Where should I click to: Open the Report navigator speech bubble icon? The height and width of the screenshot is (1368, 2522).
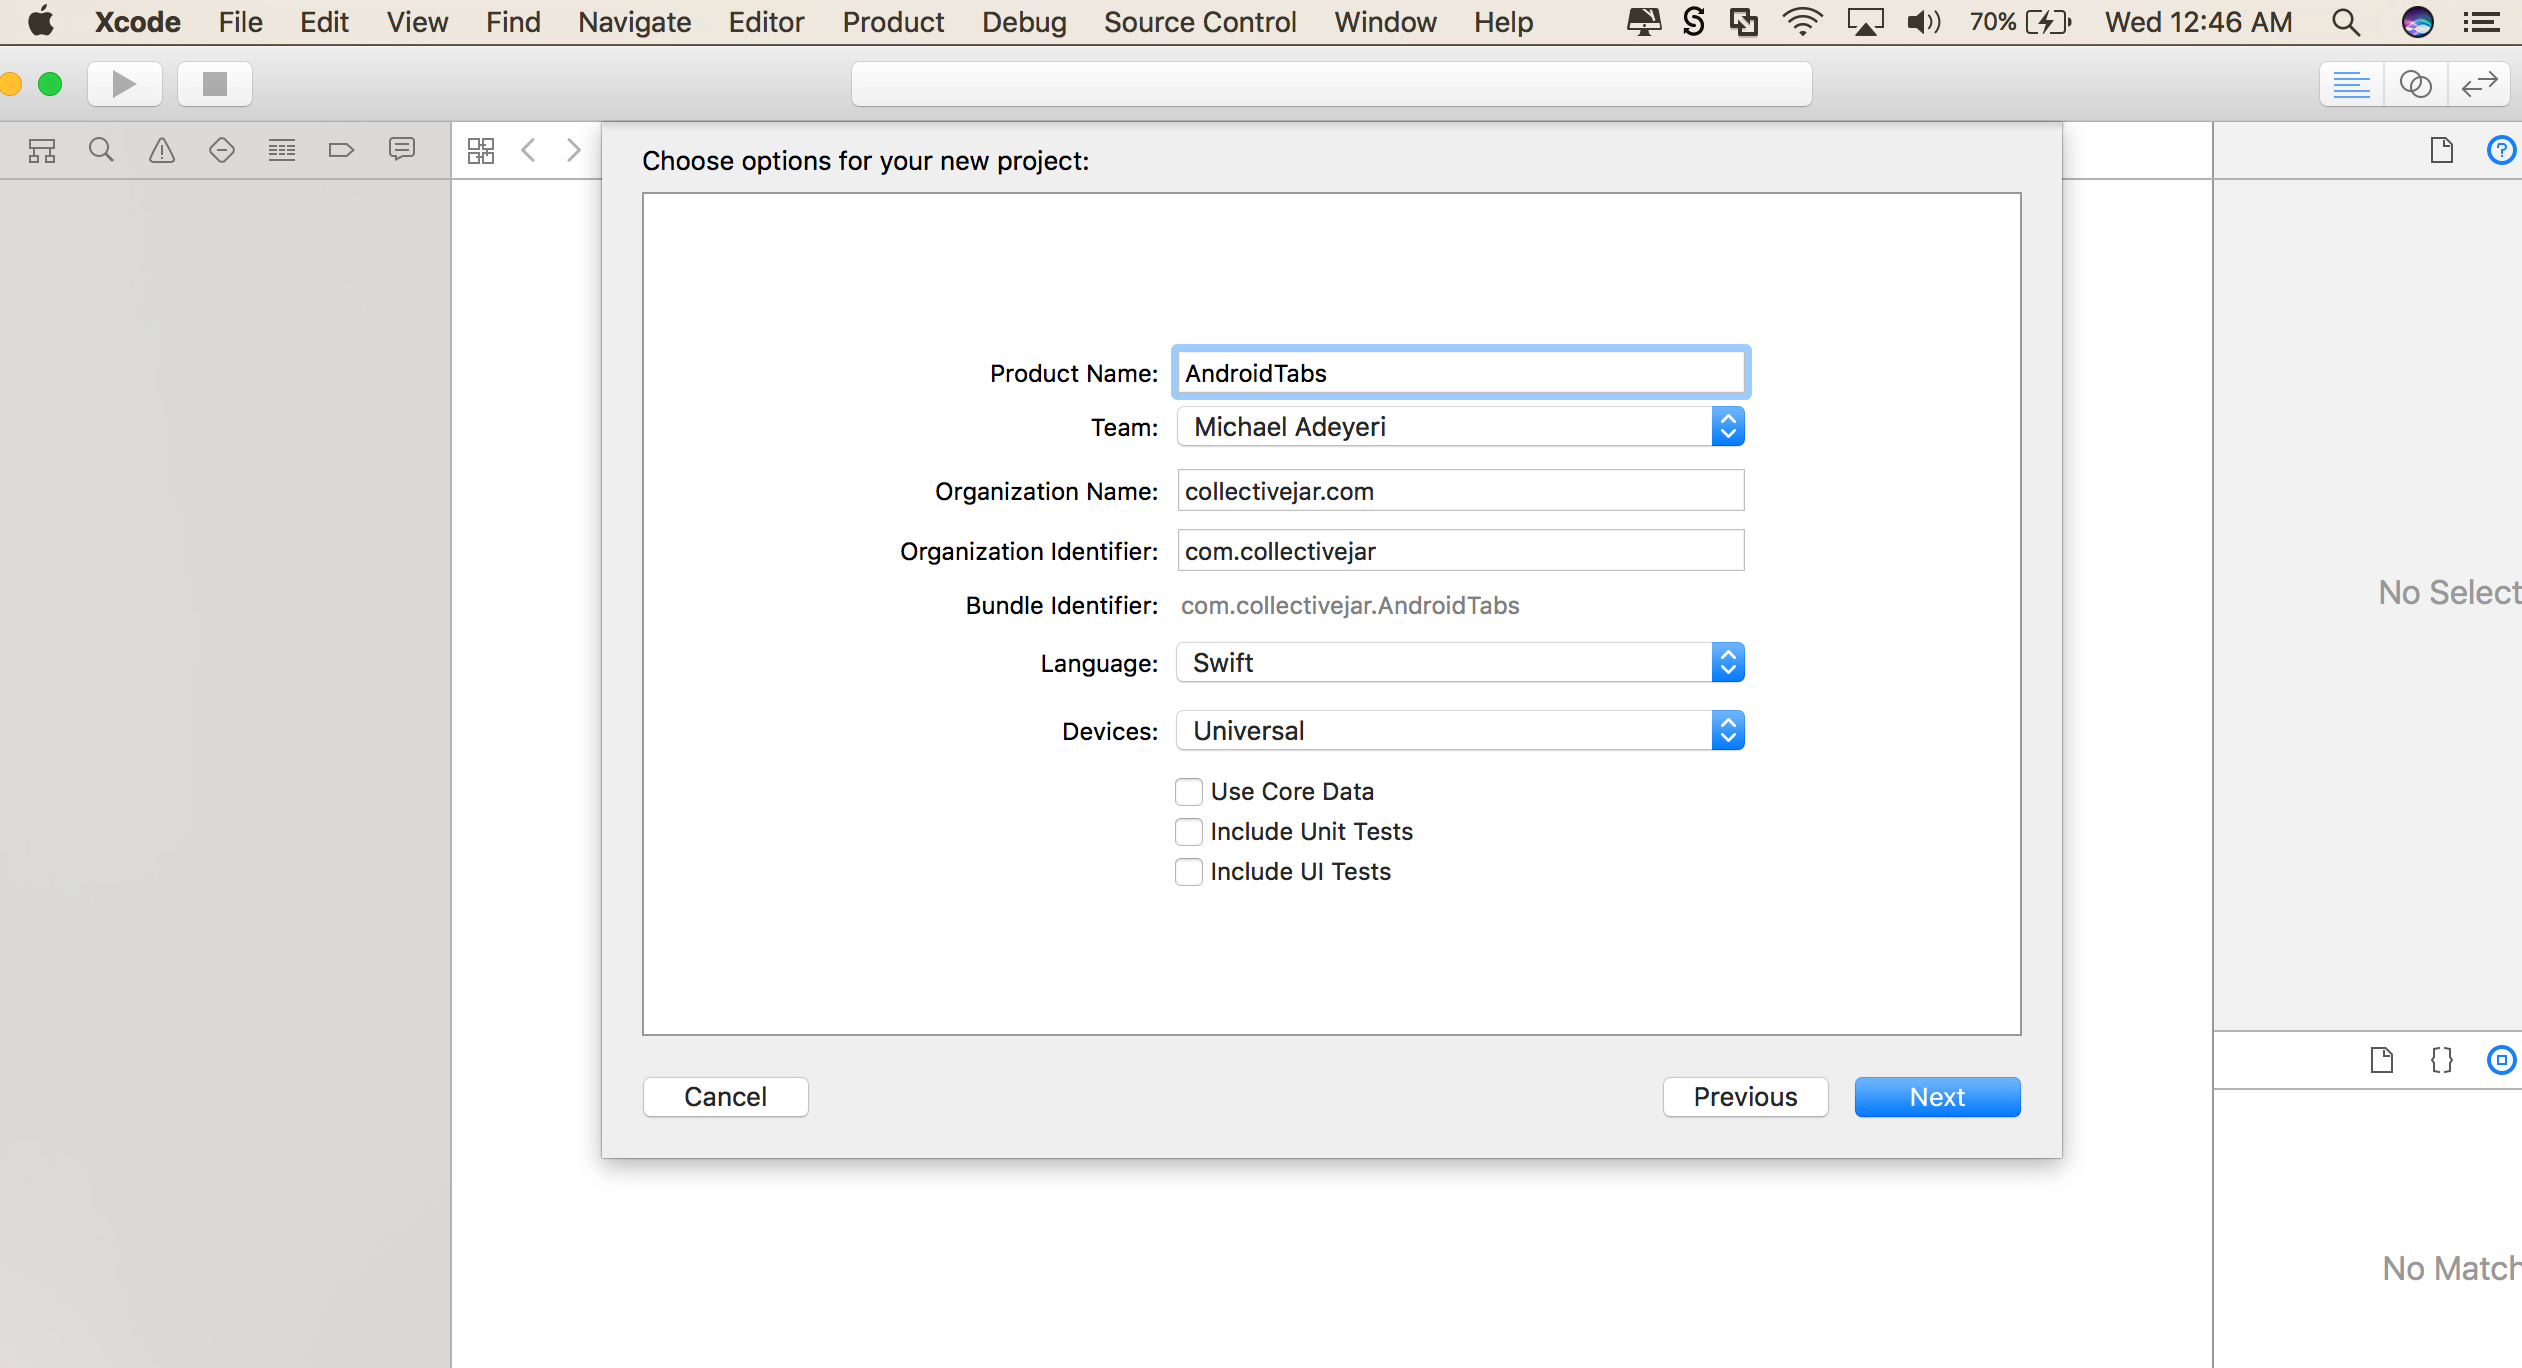click(401, 150)
